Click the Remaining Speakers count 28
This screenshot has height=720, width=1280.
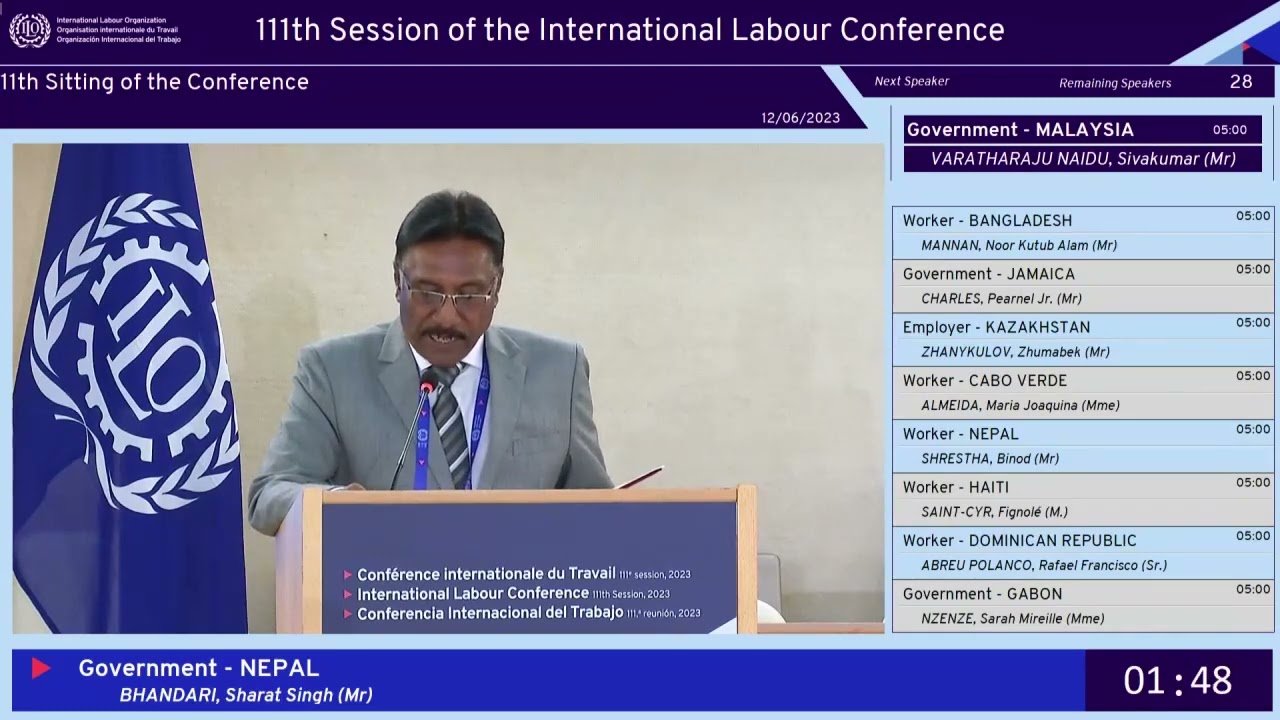[x=1240, y=82]
